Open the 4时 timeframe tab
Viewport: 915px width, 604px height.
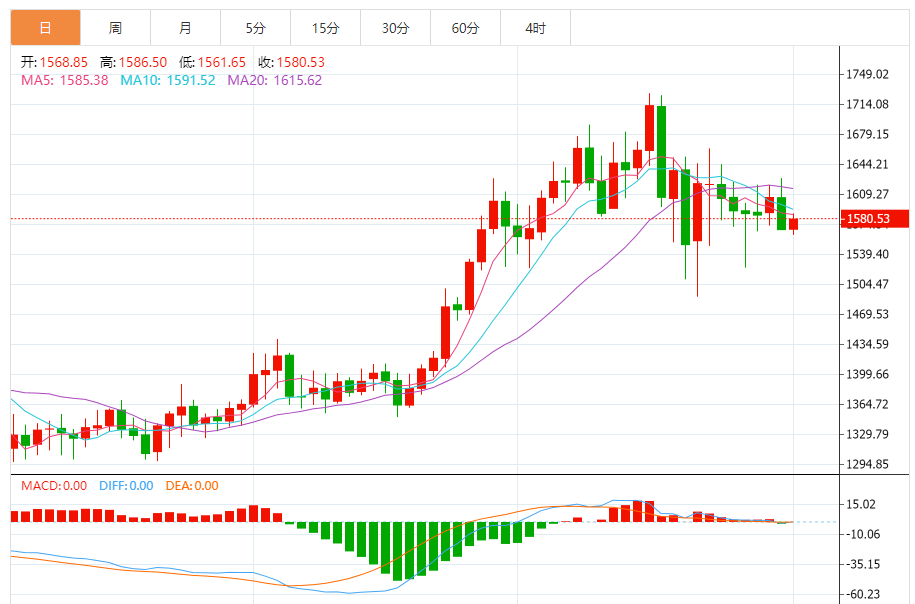[x=536, y=27]
